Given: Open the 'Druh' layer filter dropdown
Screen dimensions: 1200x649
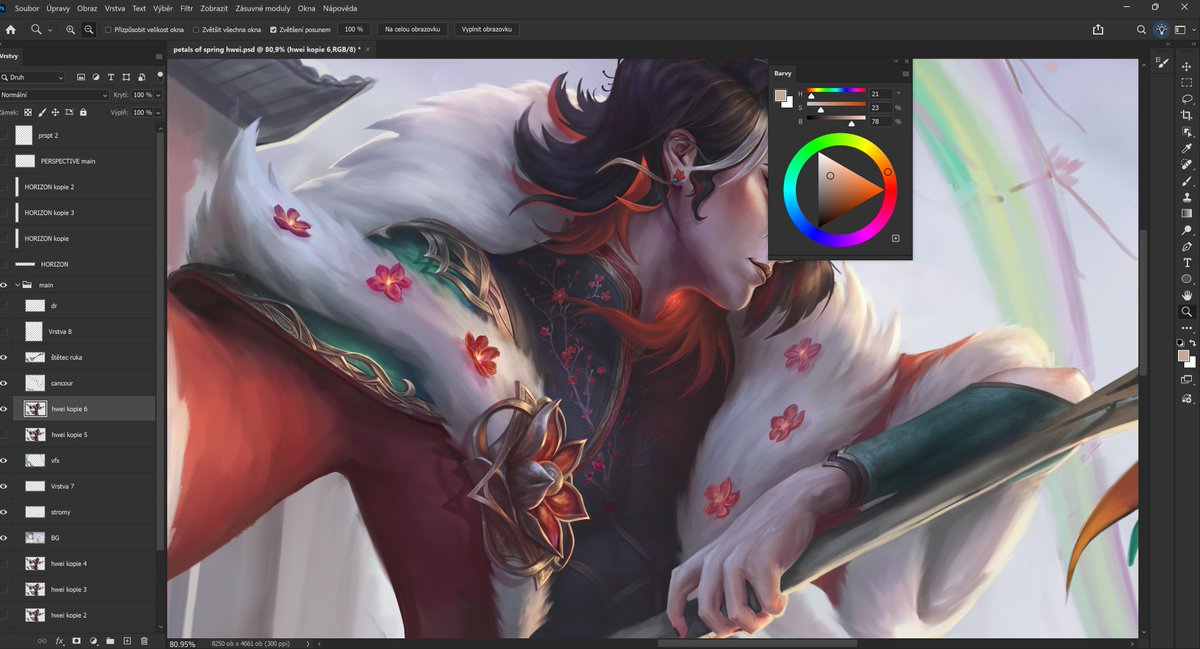Looking at the screenshot, I should tap(33, 77).
